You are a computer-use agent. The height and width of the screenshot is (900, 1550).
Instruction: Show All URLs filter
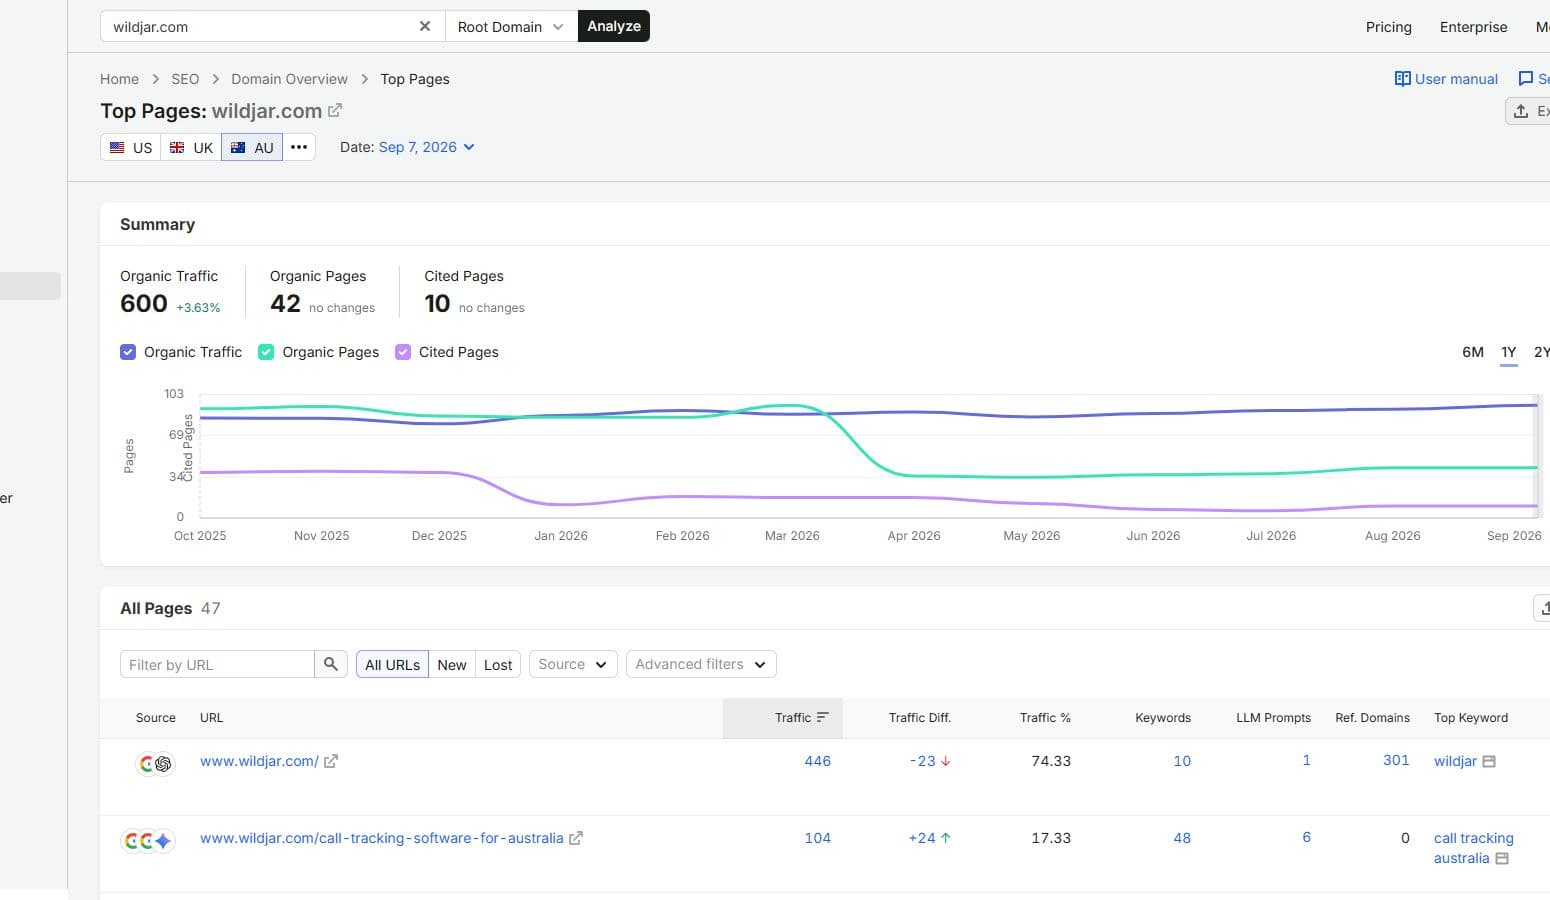pyautogui.click(x=392, y=664)
